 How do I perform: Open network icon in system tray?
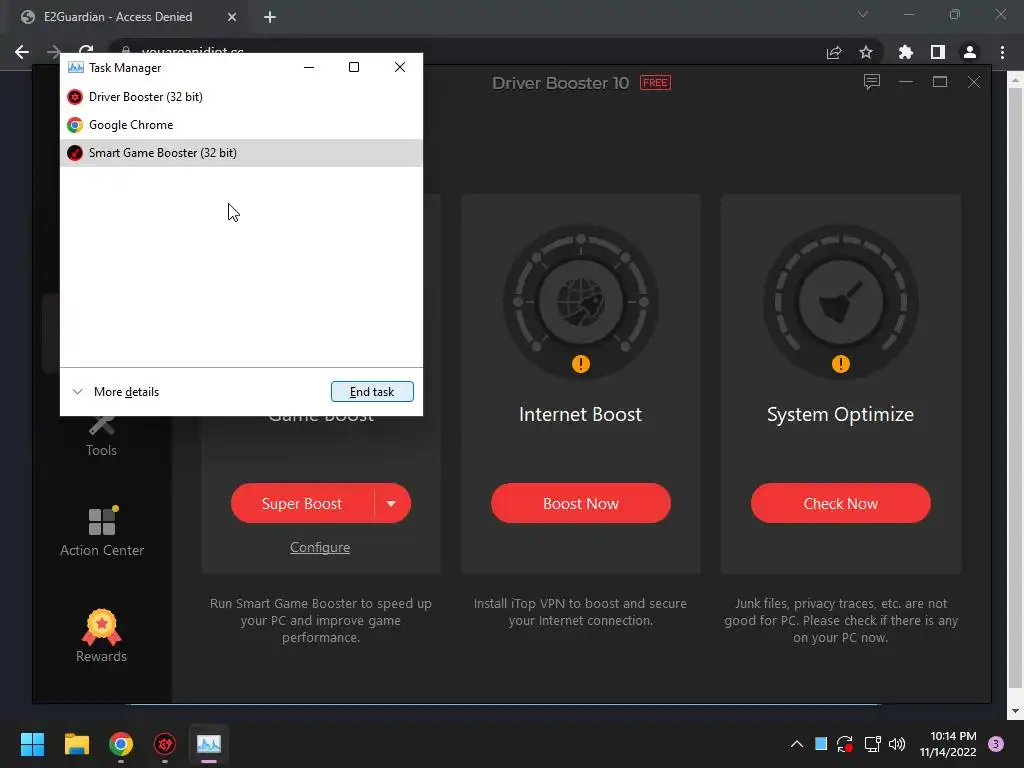[x=872, y=744]
